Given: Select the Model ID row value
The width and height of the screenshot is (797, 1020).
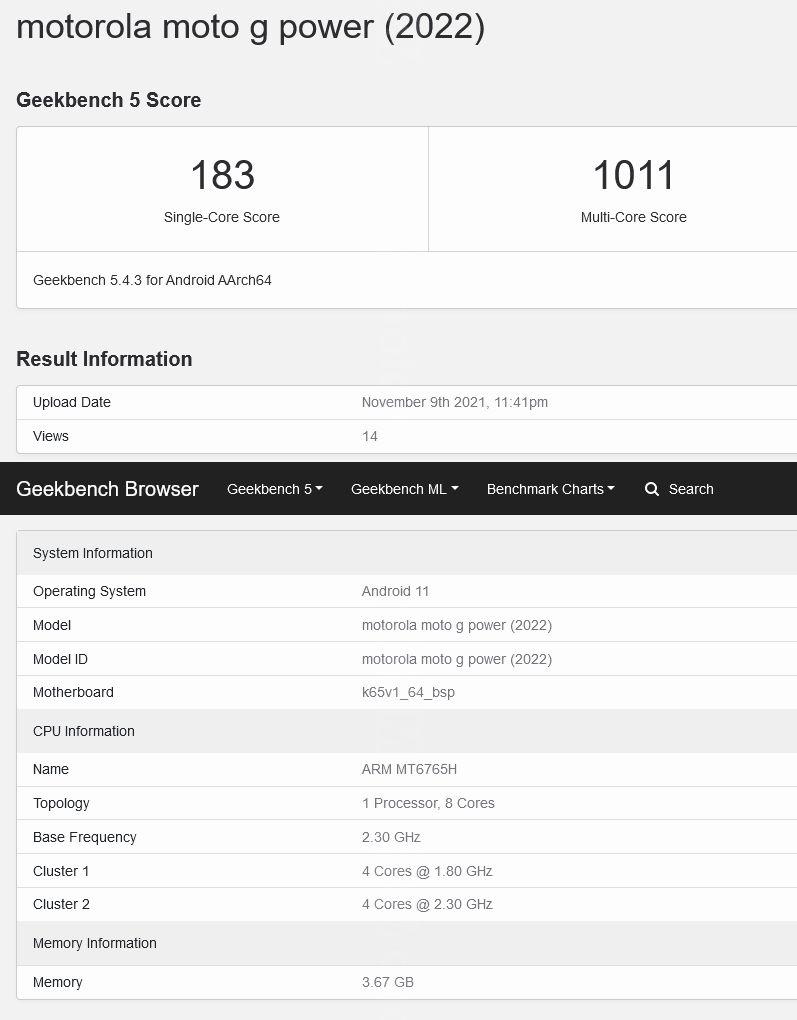Looking at the screenshot, I should (457, 659).
